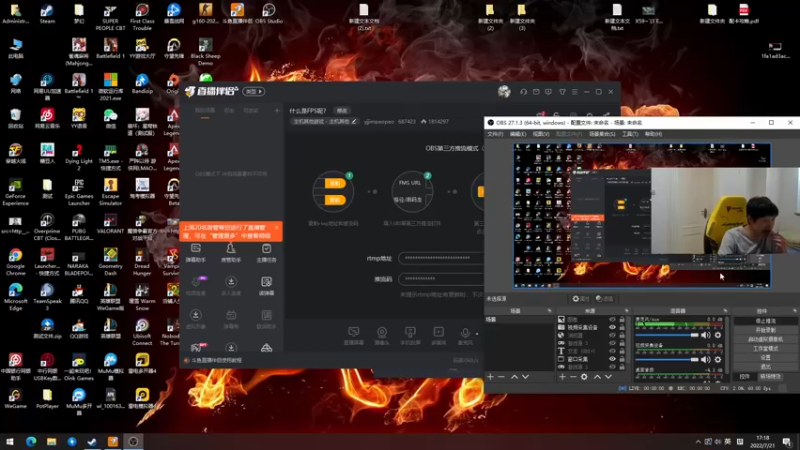
Task: Open Bandizip on the desktop
Action: click(142, 84)
